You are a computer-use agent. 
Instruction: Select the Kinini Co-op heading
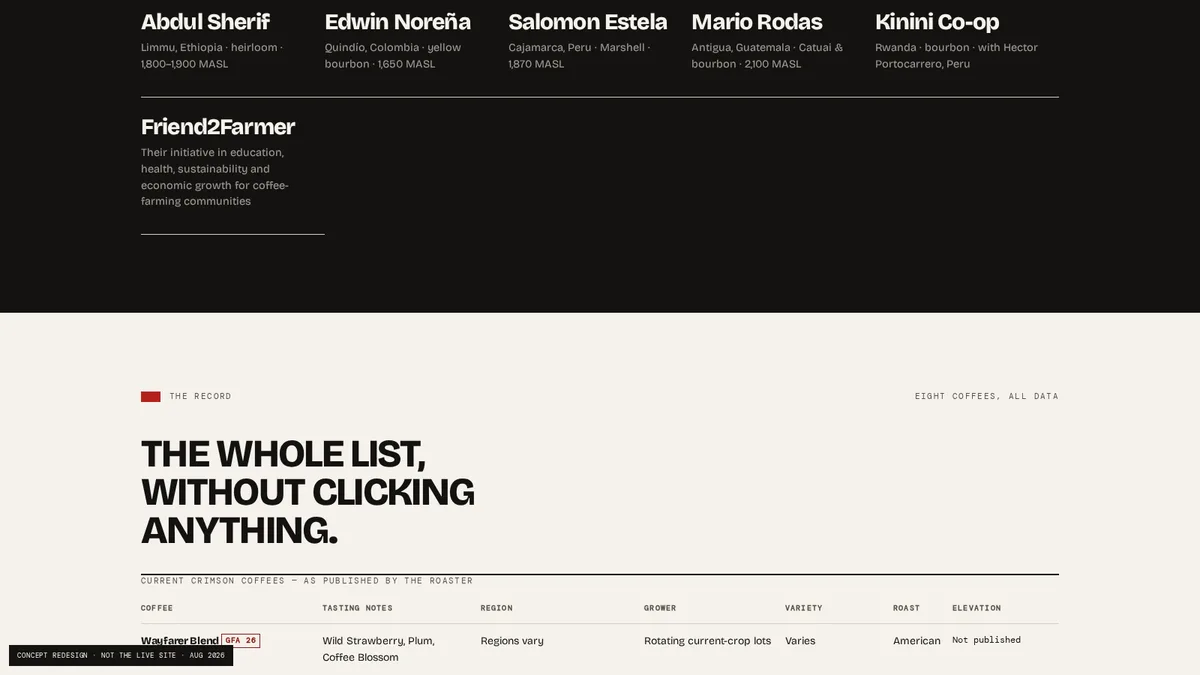tap(937, 22)
